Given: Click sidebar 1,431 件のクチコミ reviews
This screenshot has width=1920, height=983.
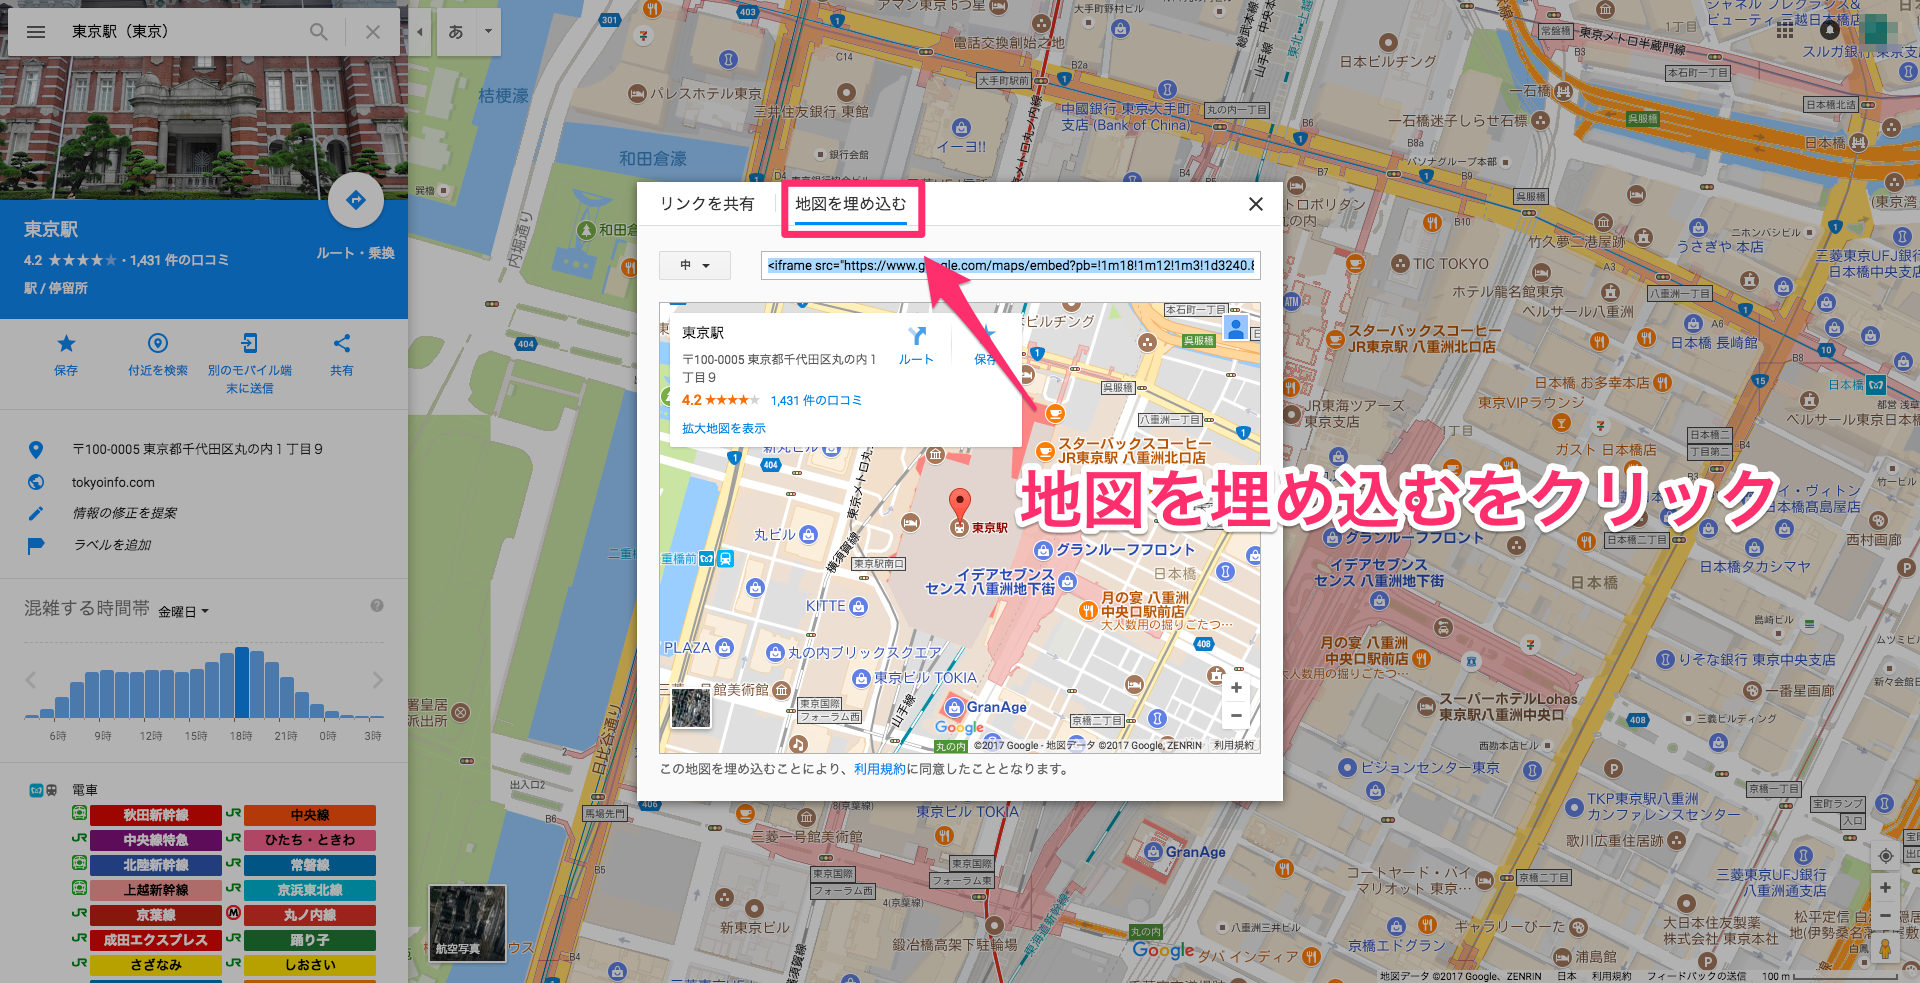Looking at the screenshot, I should 179,260.
